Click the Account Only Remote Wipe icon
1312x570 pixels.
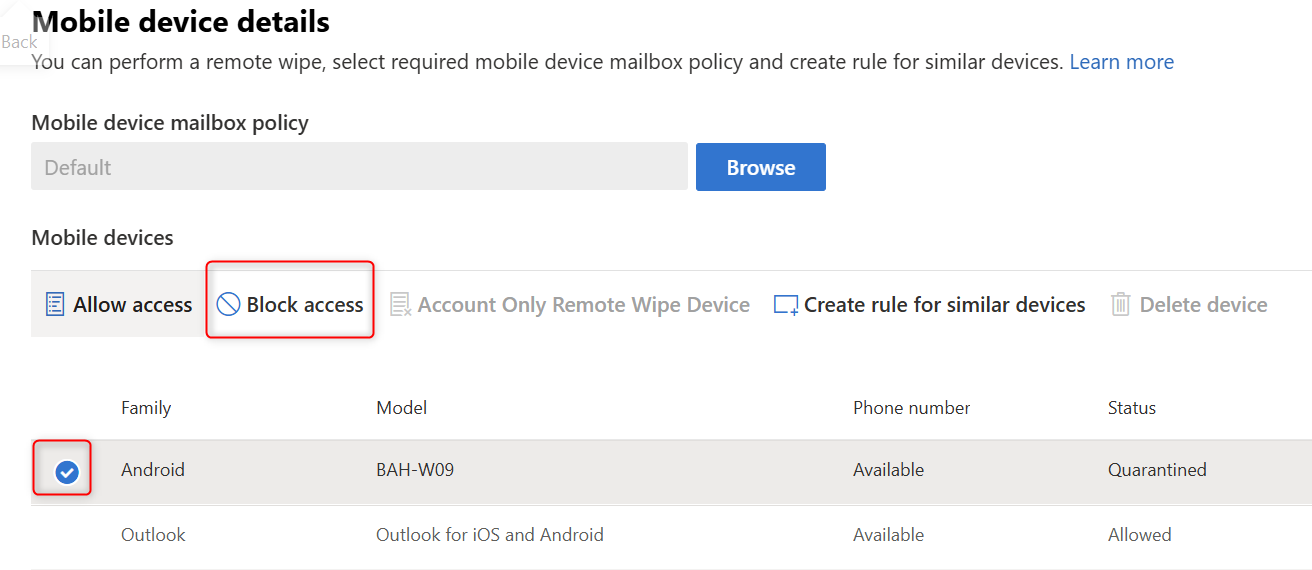click(400, 305)
